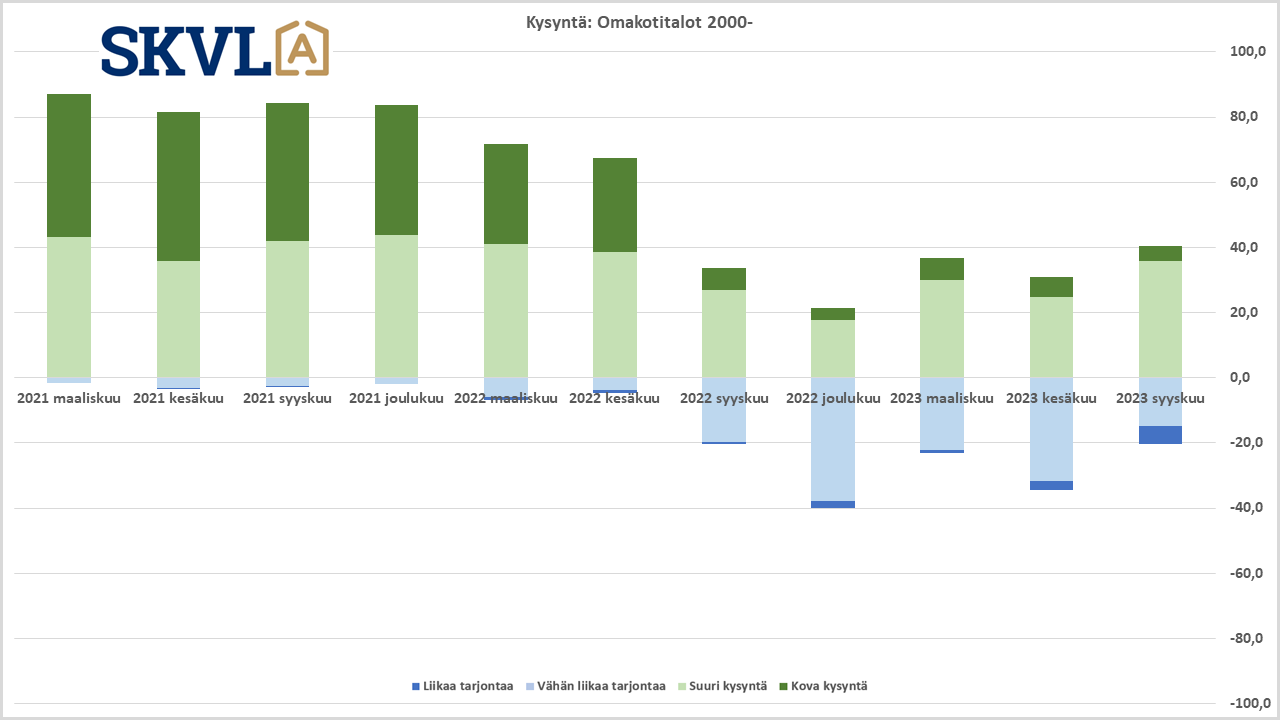Click light blue segment of 2023 kesäkuu bar

(1051, 430)
